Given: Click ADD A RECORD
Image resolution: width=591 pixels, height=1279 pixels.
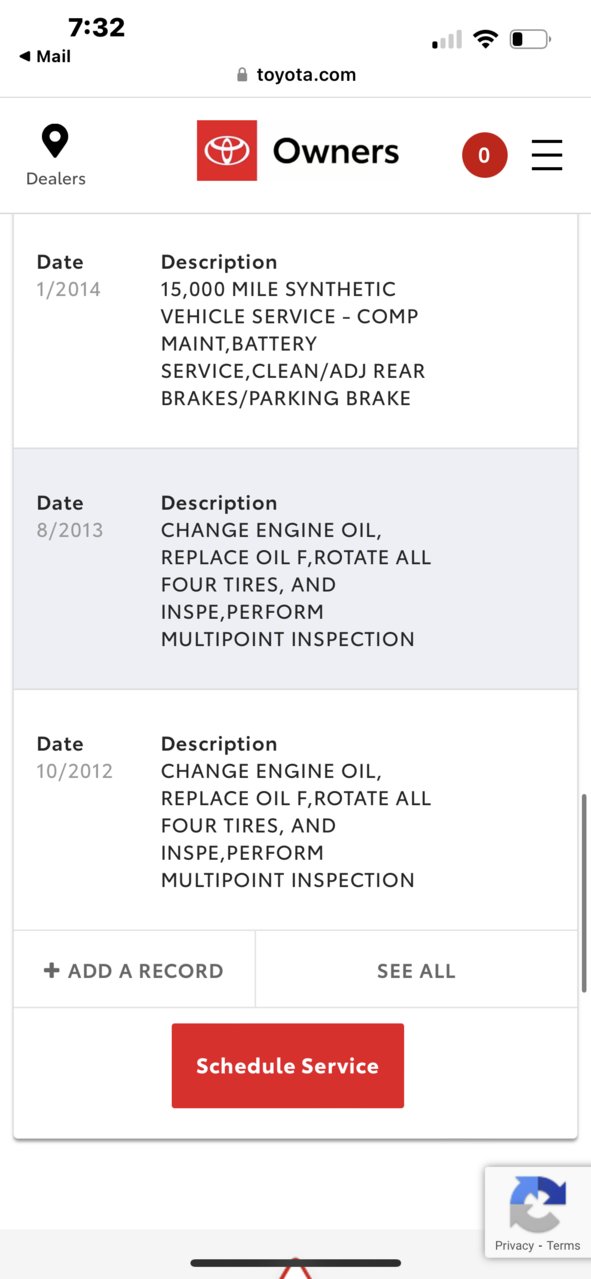Looking at the screenshot, I should (x=134, y=970).
